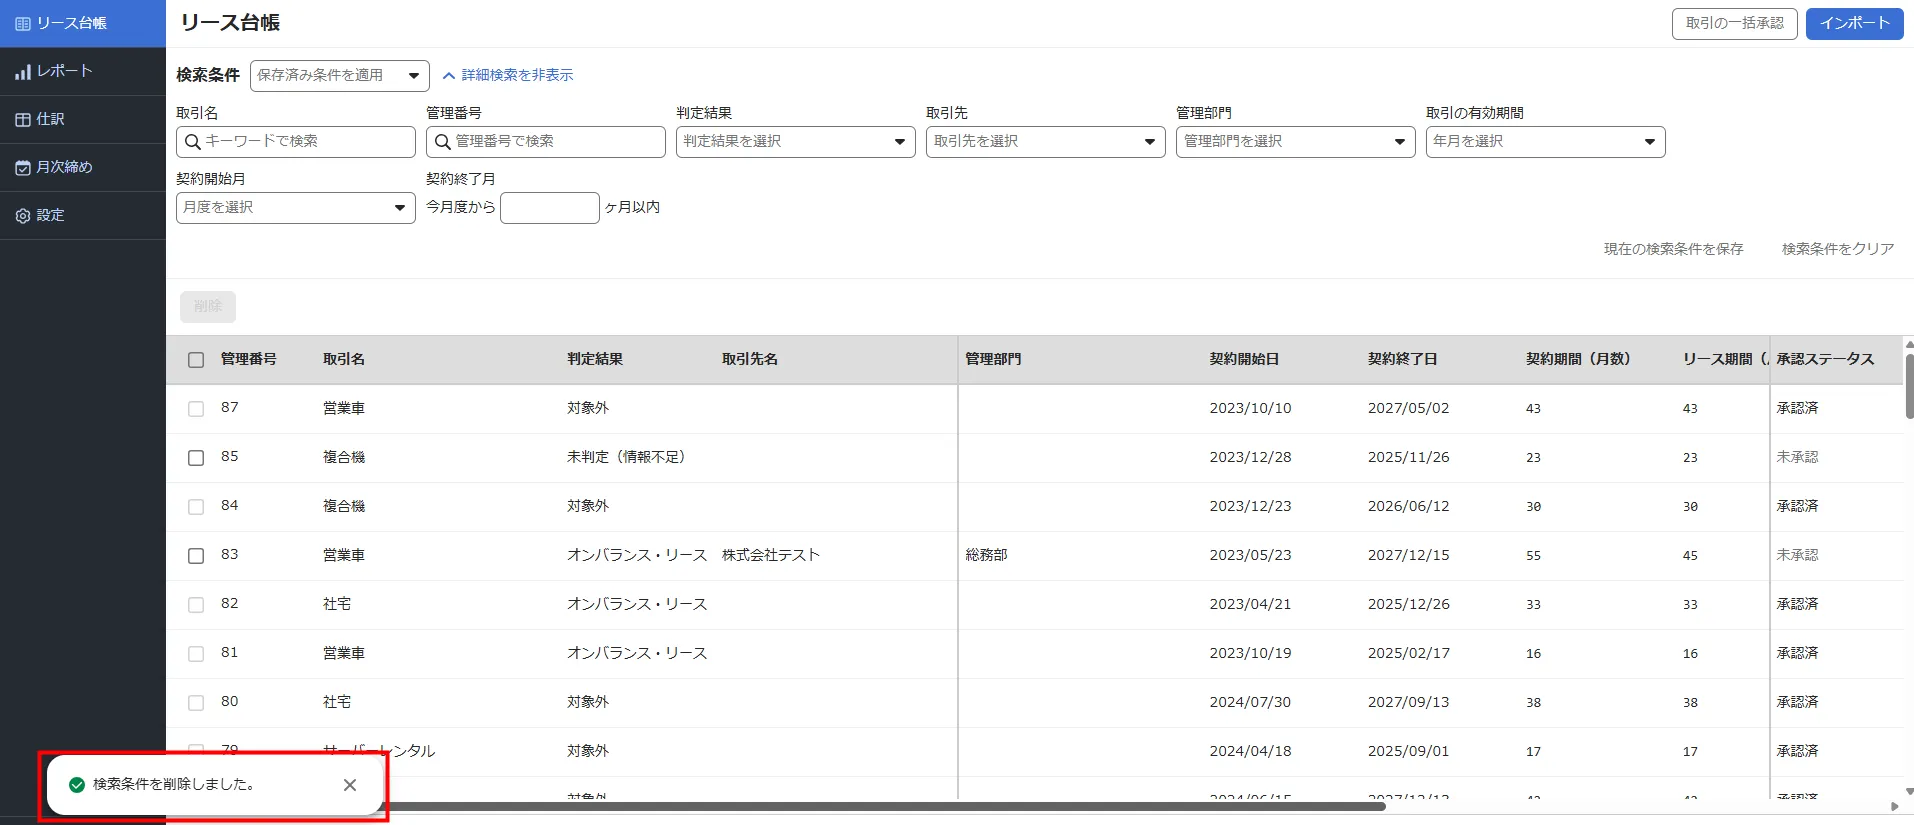Dismiss the 検索条件を削除しました notification
Screen dimensions: 1914x825
point(350,785)
